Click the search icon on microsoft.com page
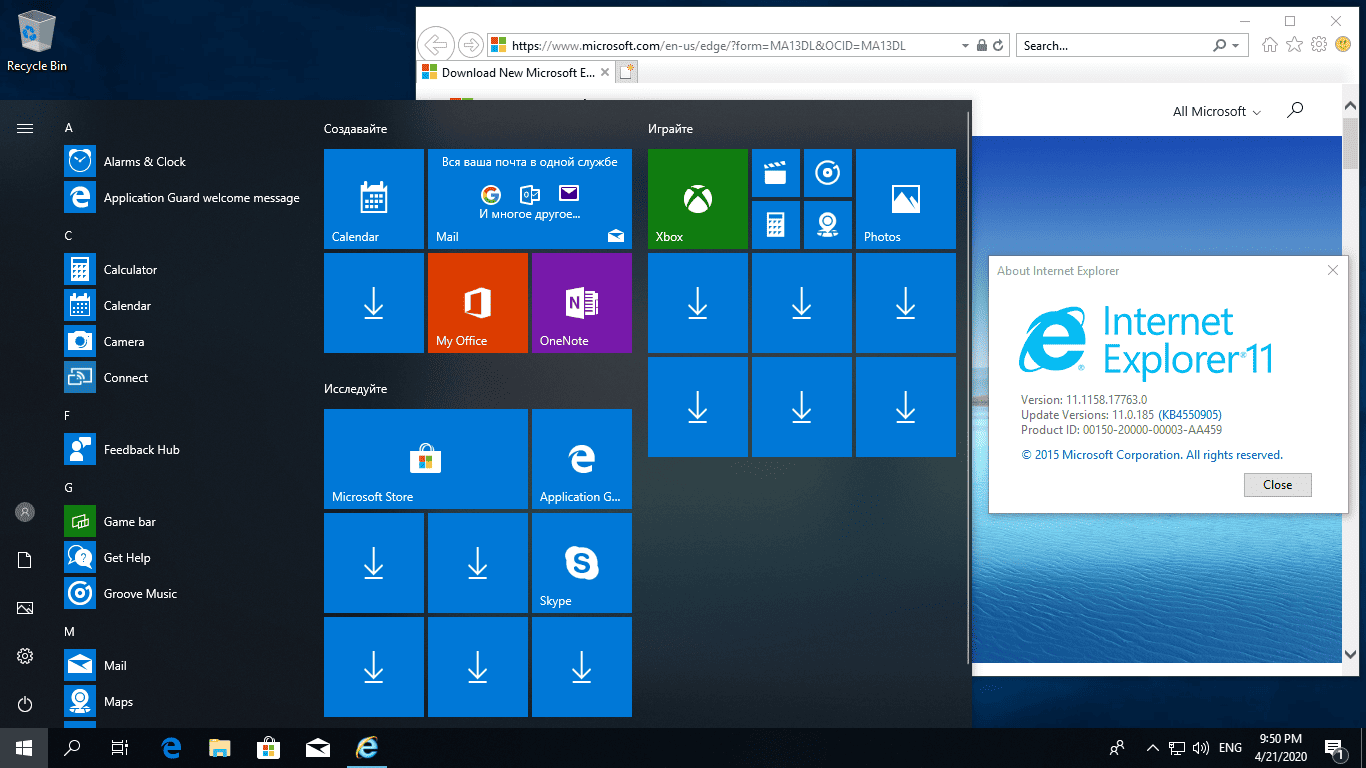Image resolution: width=1366 pixels, height=768 pixels. click(x=1295, y=110)
